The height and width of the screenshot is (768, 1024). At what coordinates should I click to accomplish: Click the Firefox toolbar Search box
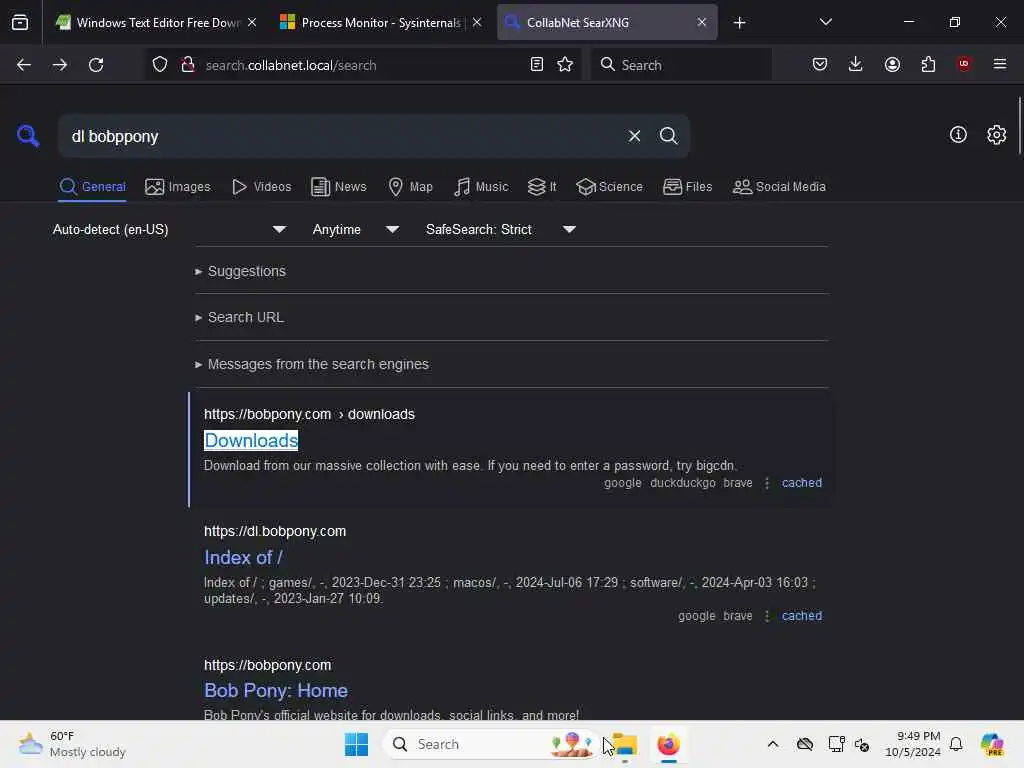point(680,65)
